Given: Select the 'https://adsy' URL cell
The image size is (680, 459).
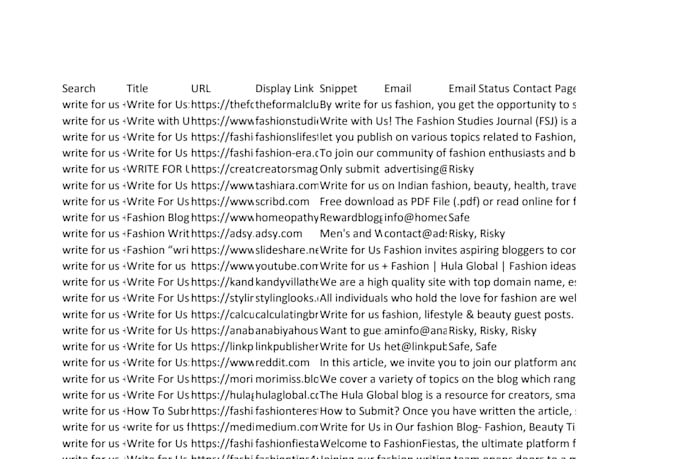Looking at the screenshot, I should pos(222,234).
